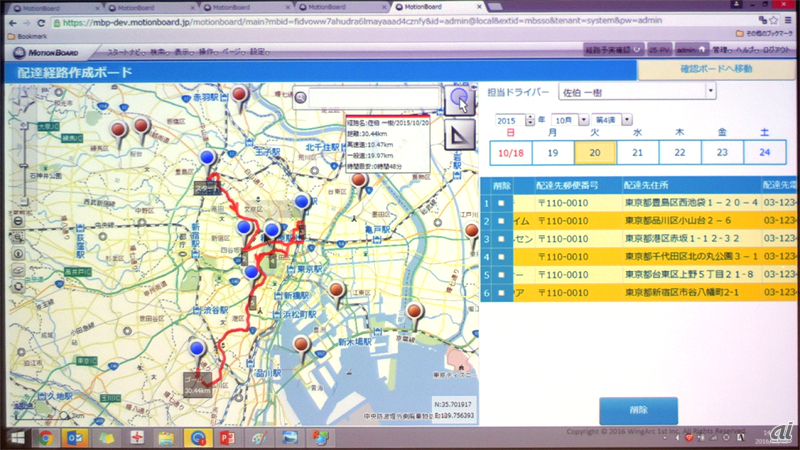Click the blue goal pin showing 30.44km

tap(197, 352)
